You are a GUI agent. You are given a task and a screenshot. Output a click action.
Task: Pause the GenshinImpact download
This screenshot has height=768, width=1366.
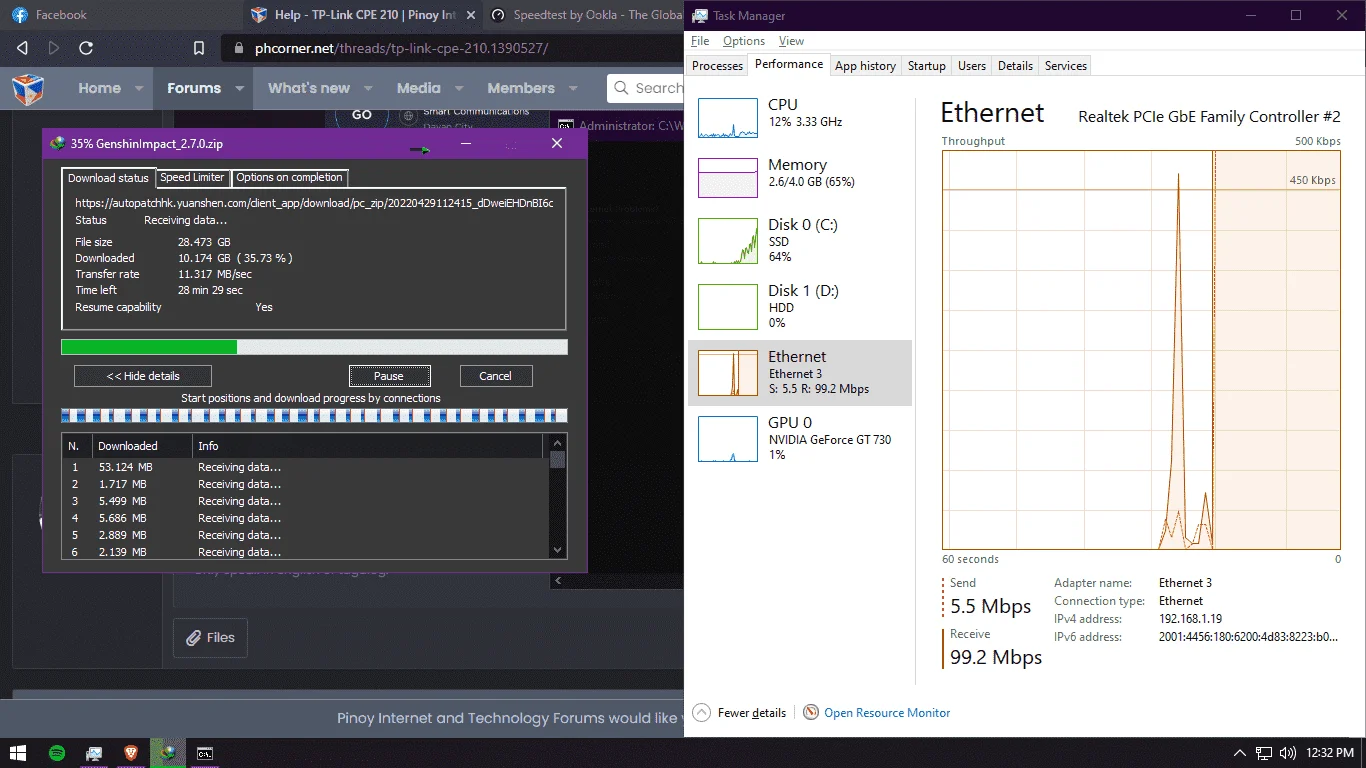point(389,376)
